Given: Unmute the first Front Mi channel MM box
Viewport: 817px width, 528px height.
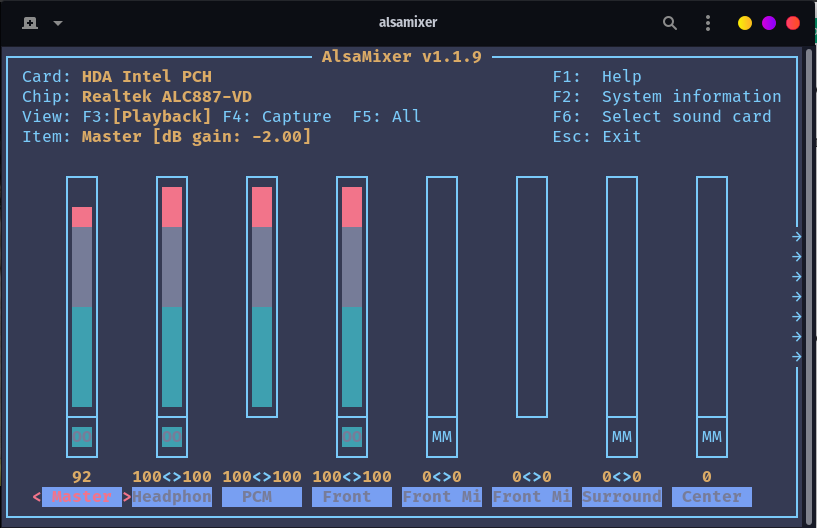Looking at the screenshot, I should point(442,437).
